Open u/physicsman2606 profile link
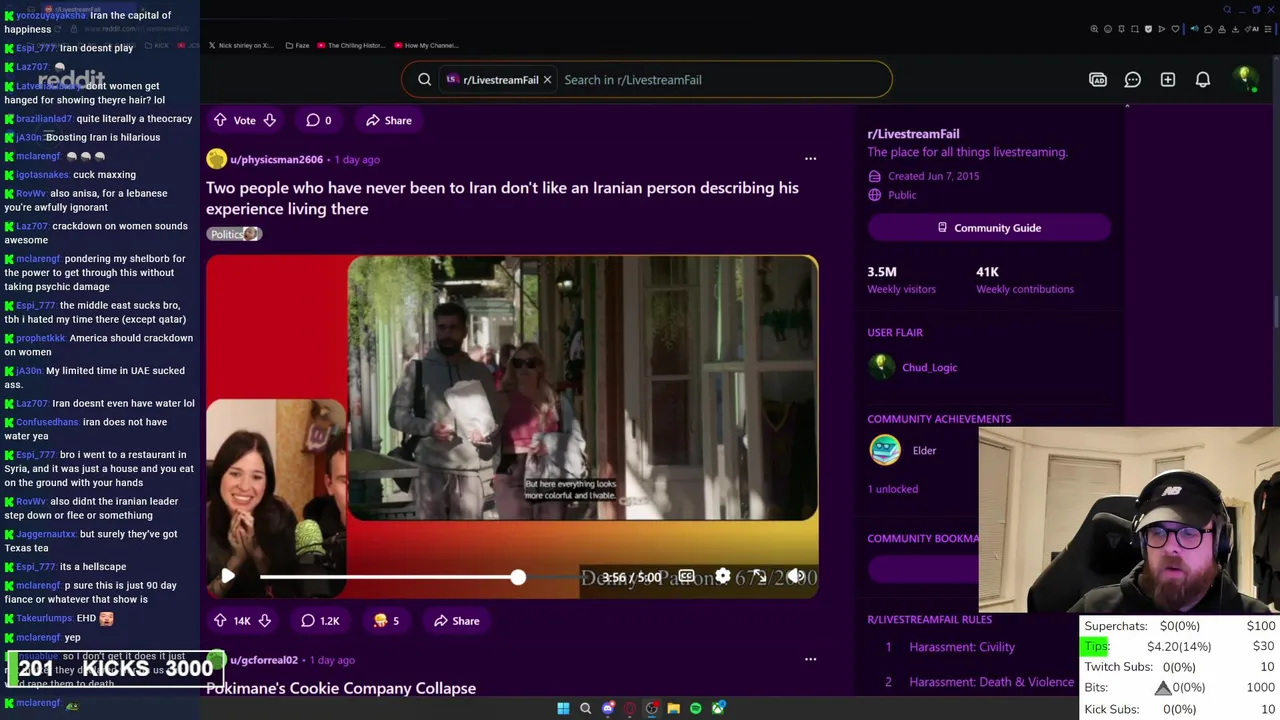This screenshot has height=720, width=1280. (276, 159)
